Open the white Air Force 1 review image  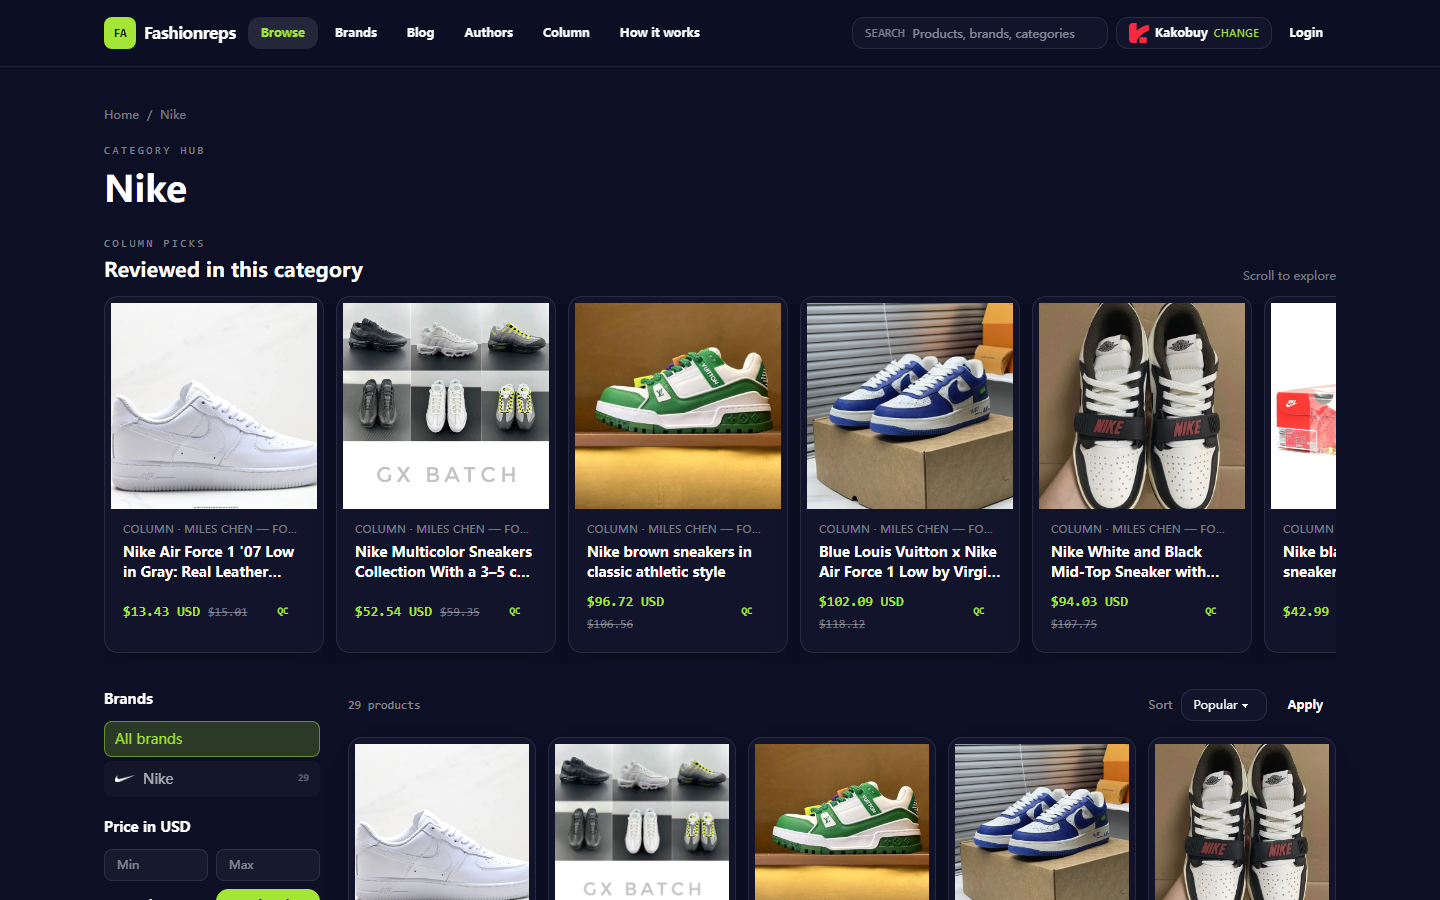pyautogui.click(x=214, y=406)
